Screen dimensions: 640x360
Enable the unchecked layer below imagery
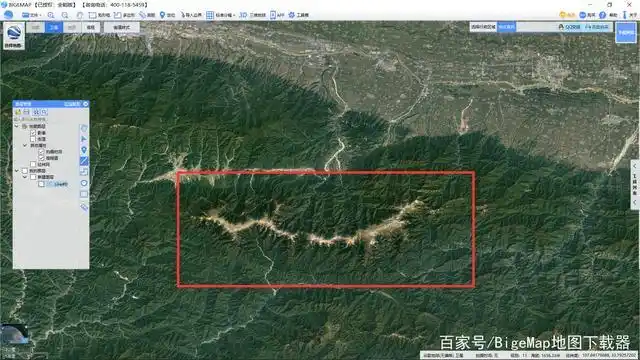pos(33,139)
